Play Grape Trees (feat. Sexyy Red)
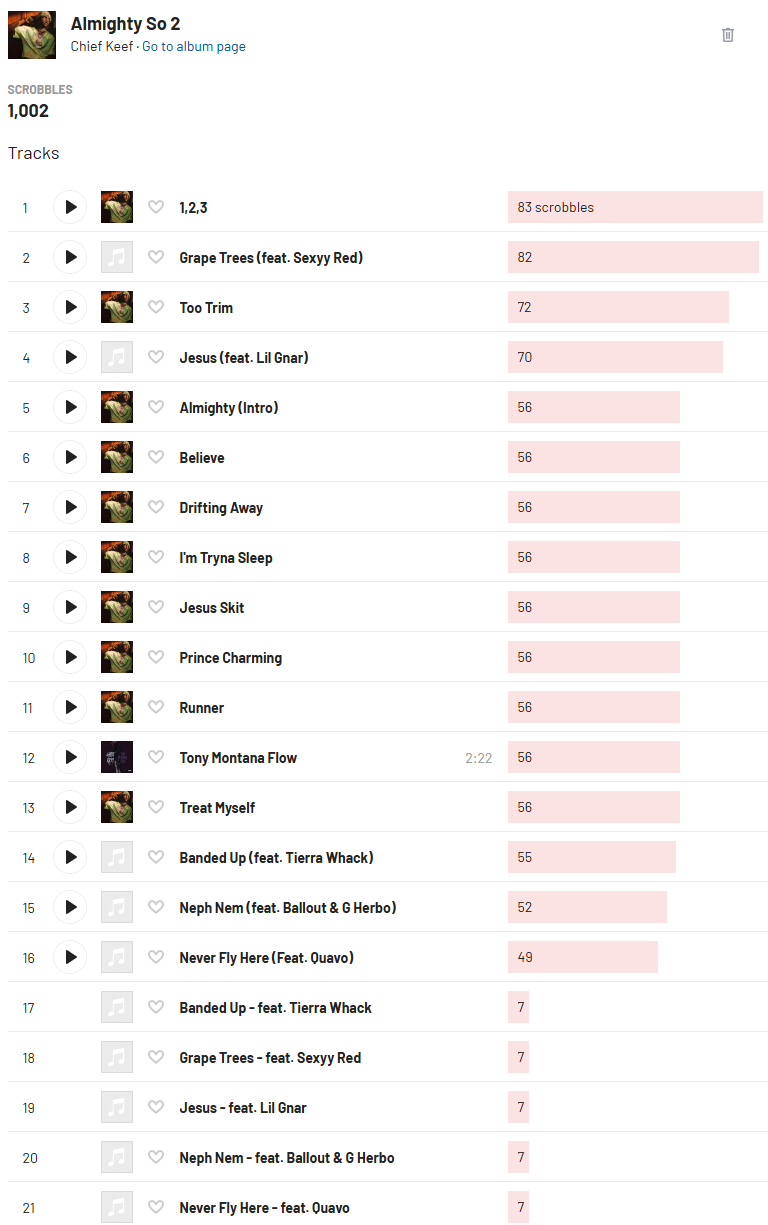 point(70,257)
